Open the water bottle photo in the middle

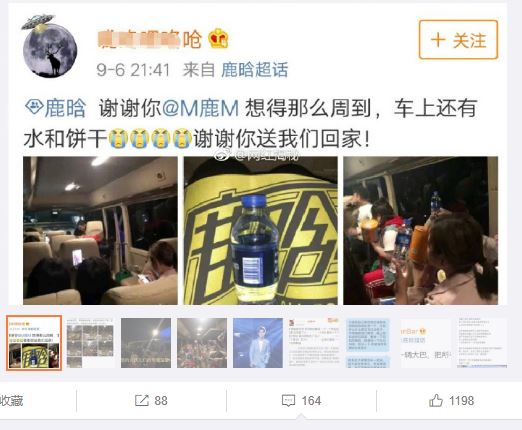click(261, 230)
